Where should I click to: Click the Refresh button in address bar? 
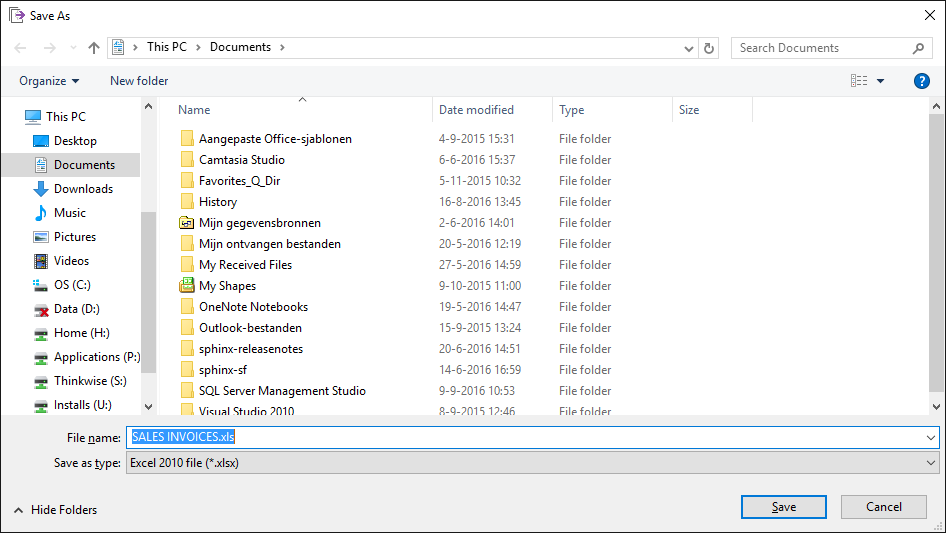(710, 48)
